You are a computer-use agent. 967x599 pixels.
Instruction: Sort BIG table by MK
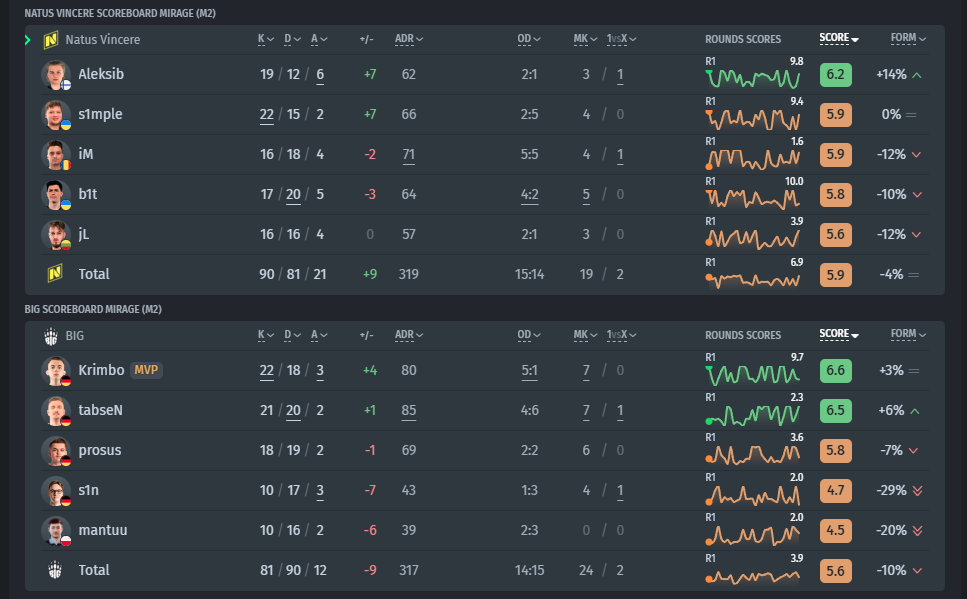585,335
